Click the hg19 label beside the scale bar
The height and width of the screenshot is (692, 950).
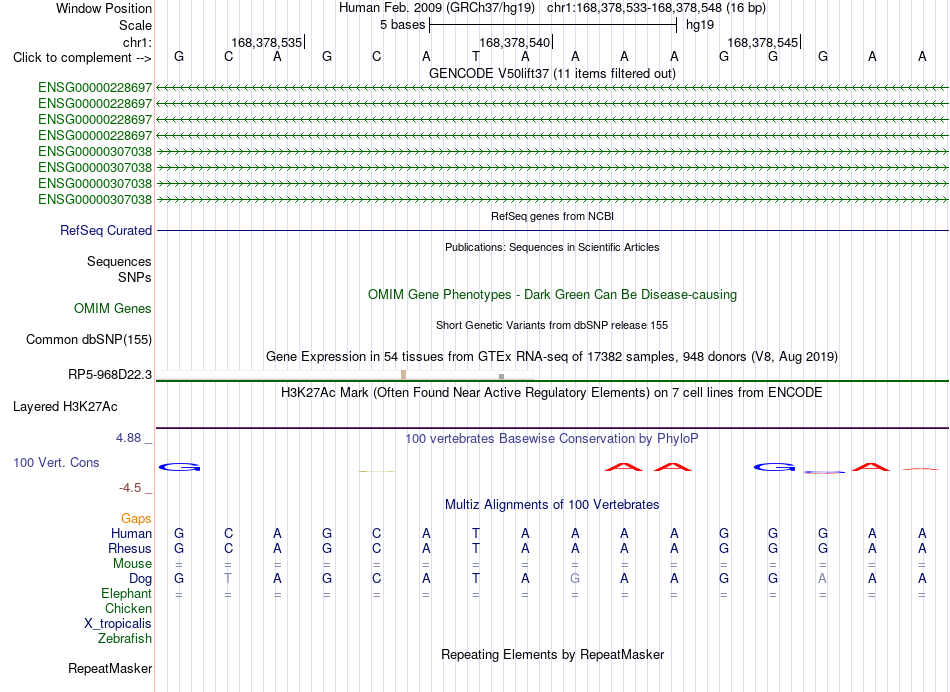point(700,25)
